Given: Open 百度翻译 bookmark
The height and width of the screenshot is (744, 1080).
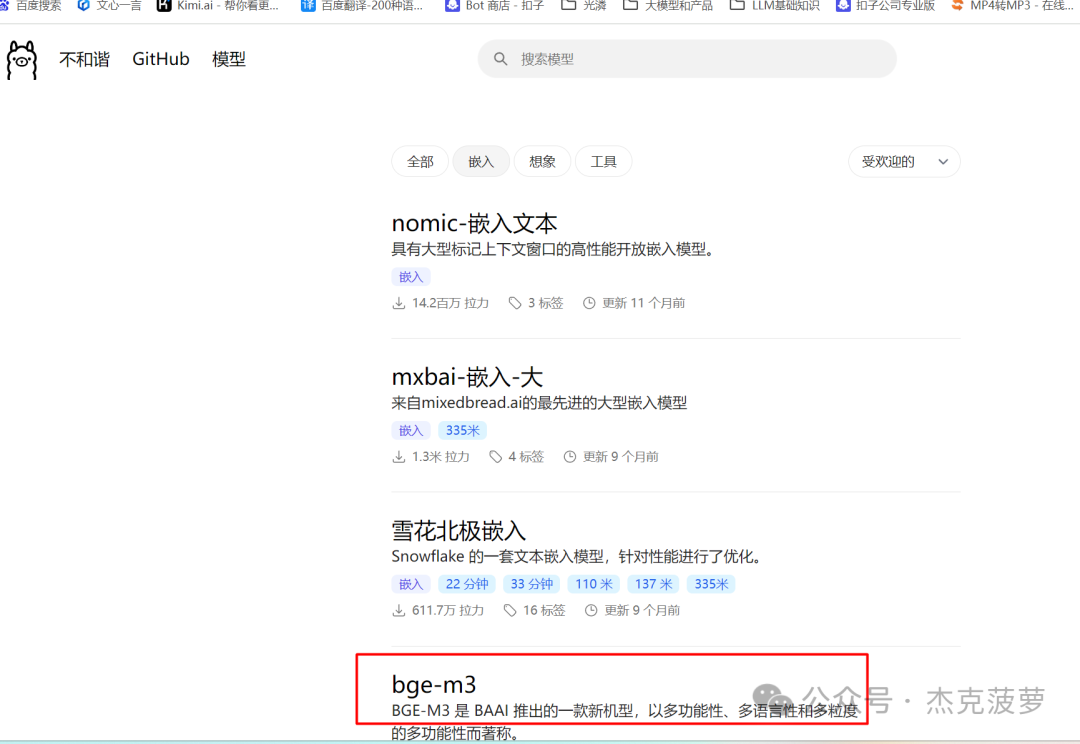Looking at the screenshot, I should click(363, 6).
